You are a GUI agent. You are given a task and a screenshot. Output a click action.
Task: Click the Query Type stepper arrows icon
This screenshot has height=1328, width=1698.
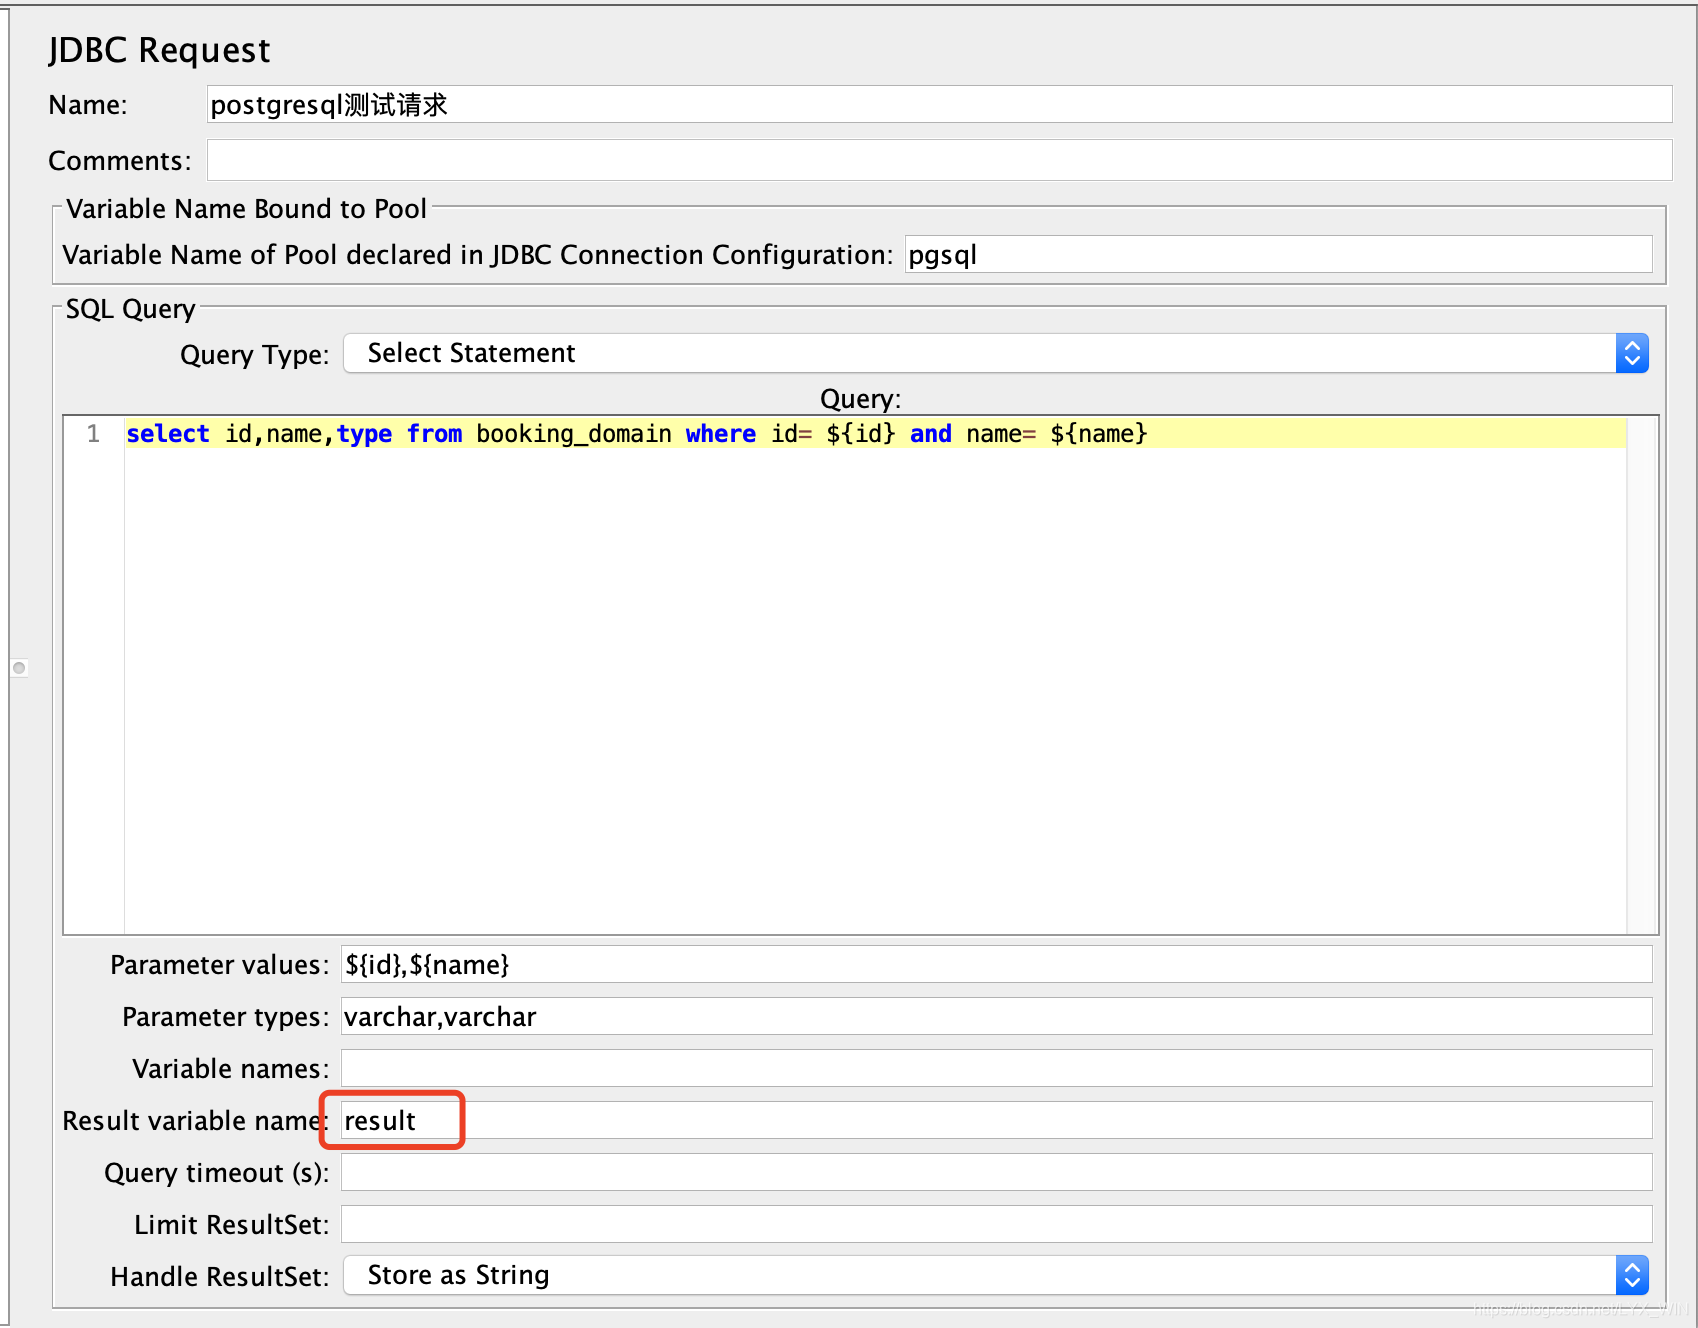click(x=1630, y=353)
